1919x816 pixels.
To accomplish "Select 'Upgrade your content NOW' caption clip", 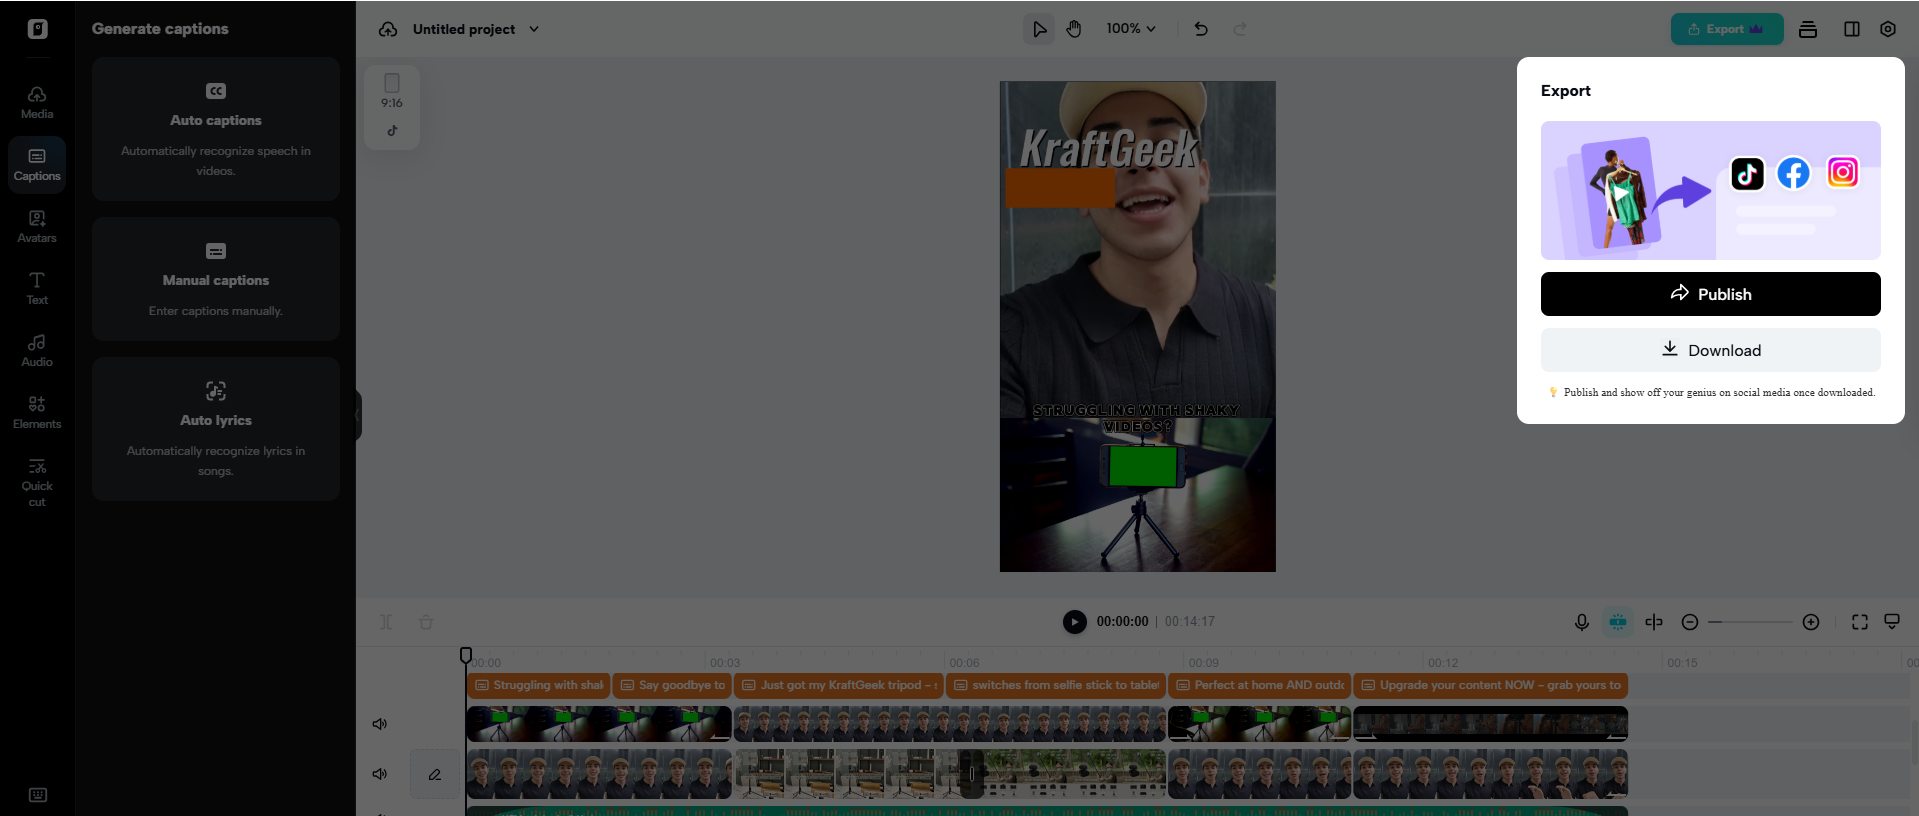I will point(1491,685).
